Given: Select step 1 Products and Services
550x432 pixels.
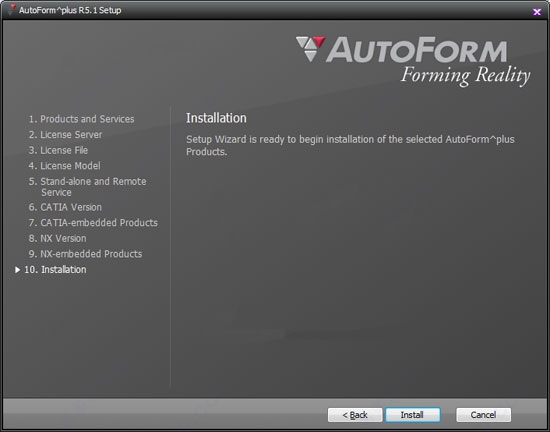Looking at the screenshot, I should (x=81, y=119).
